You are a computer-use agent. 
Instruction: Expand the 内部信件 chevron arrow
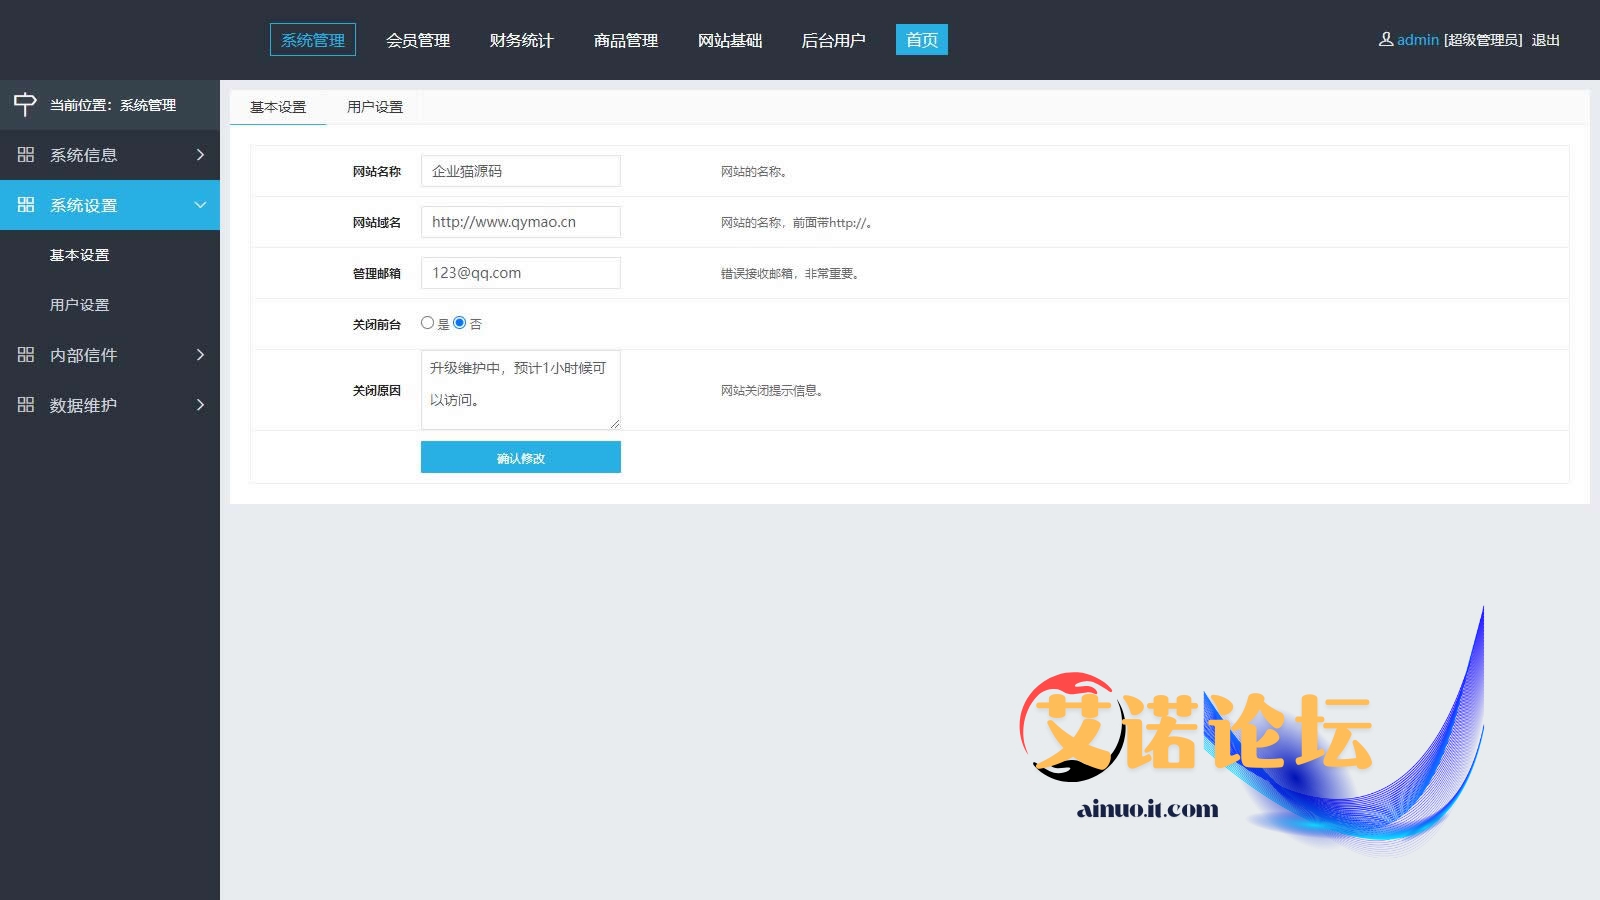click(200, 355)
